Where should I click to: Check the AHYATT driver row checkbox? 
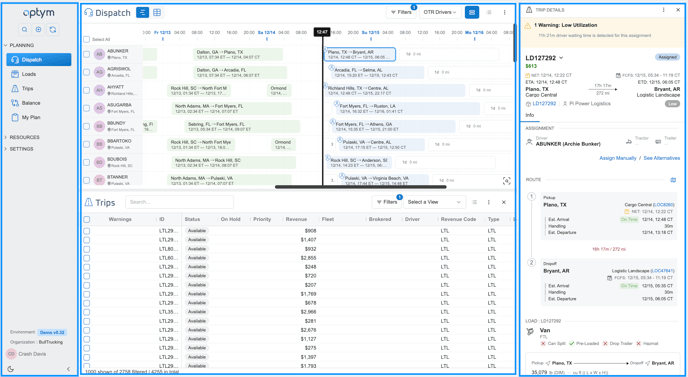(87, 90)
